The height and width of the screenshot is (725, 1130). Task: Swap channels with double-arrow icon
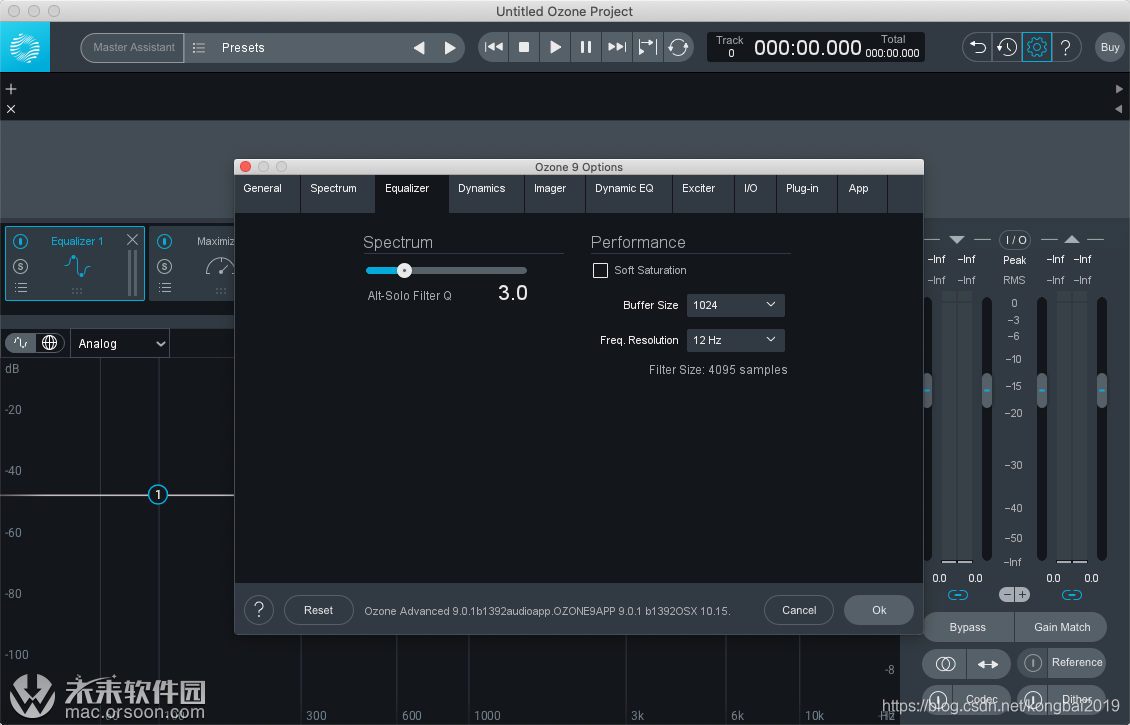(988, 664)
